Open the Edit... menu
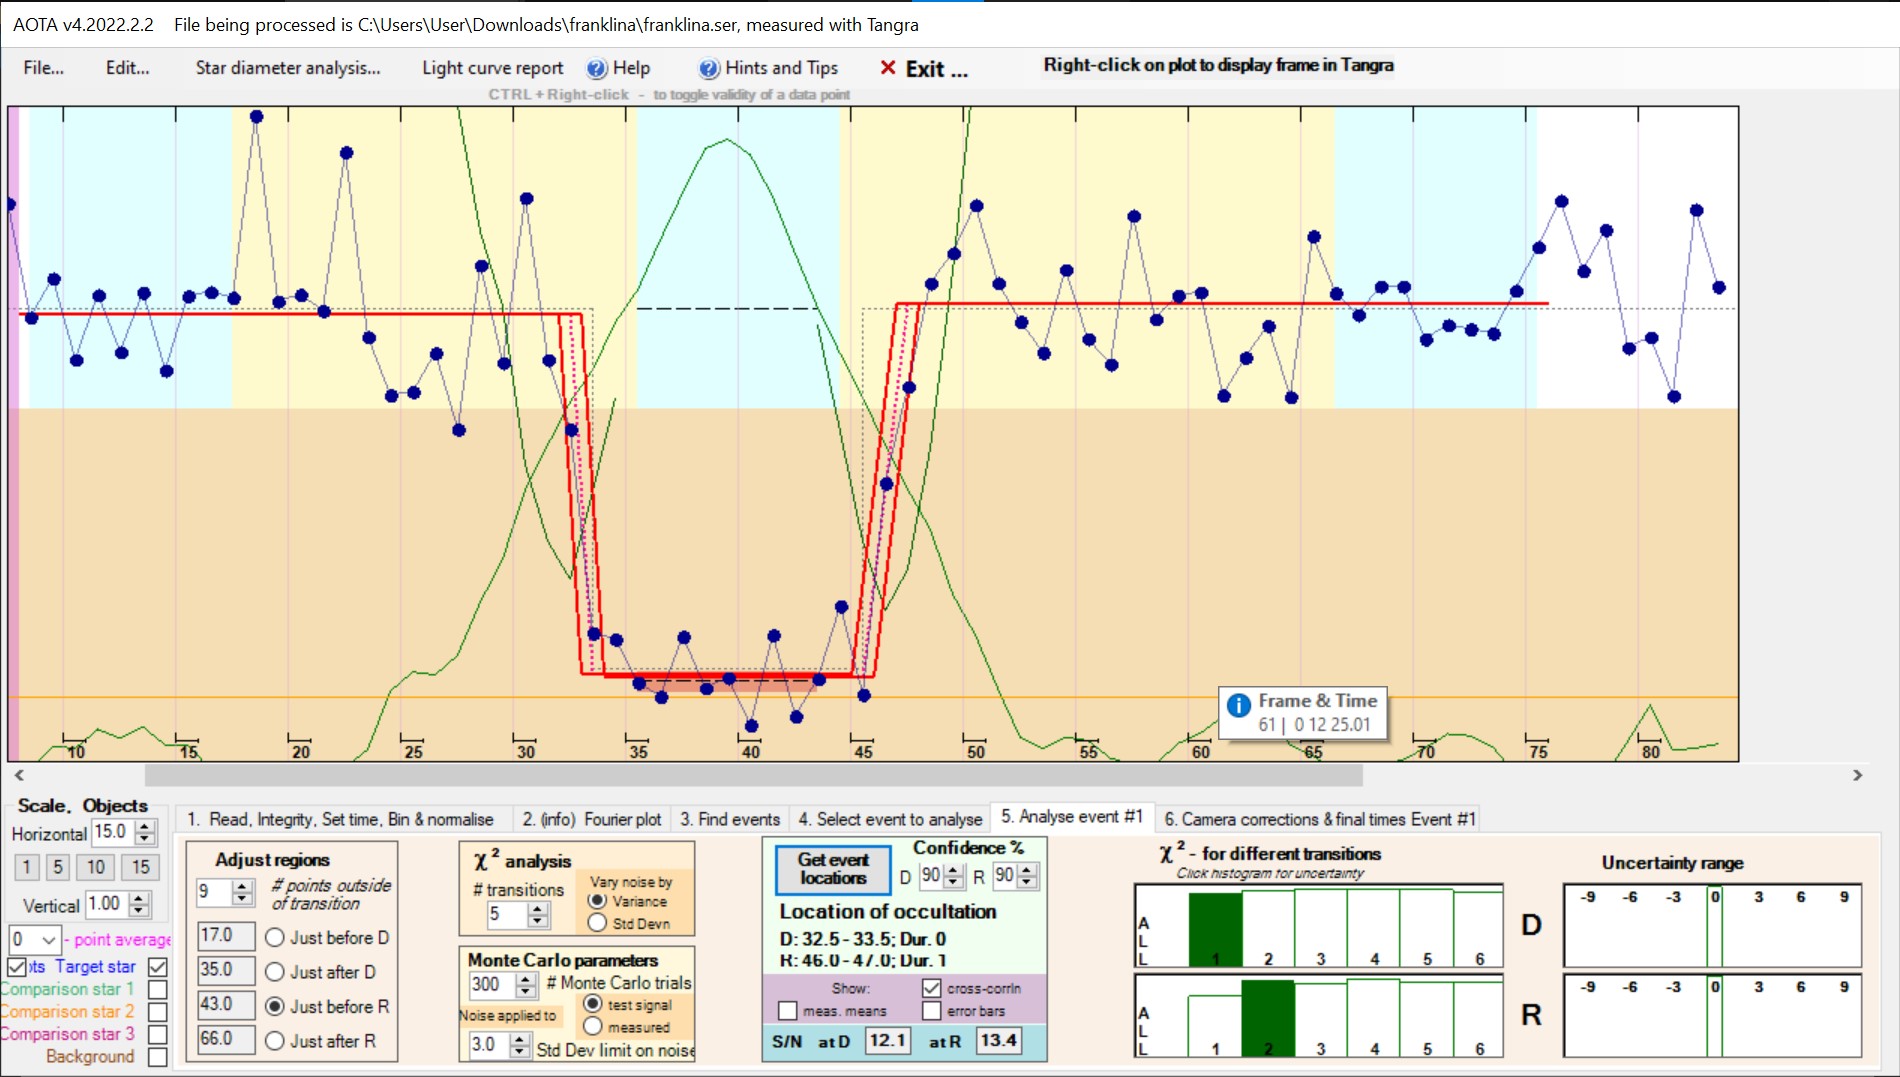The height and width of the screenshot is (1077, 1900). [128, 68]
